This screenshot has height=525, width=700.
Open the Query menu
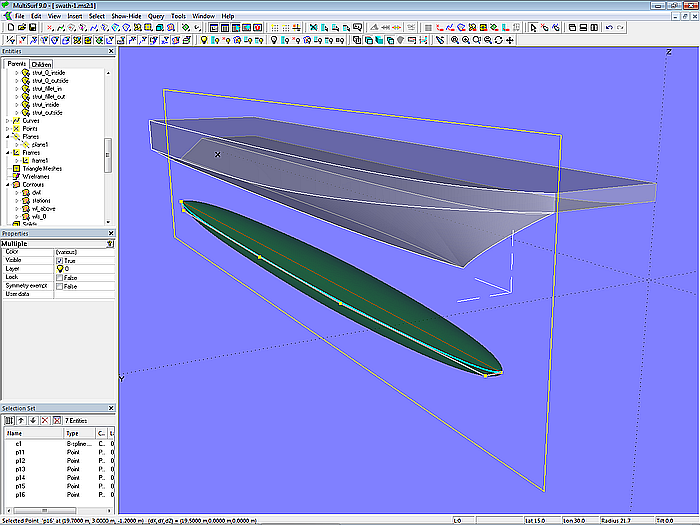pyautogui.click(x=155, y=17)
